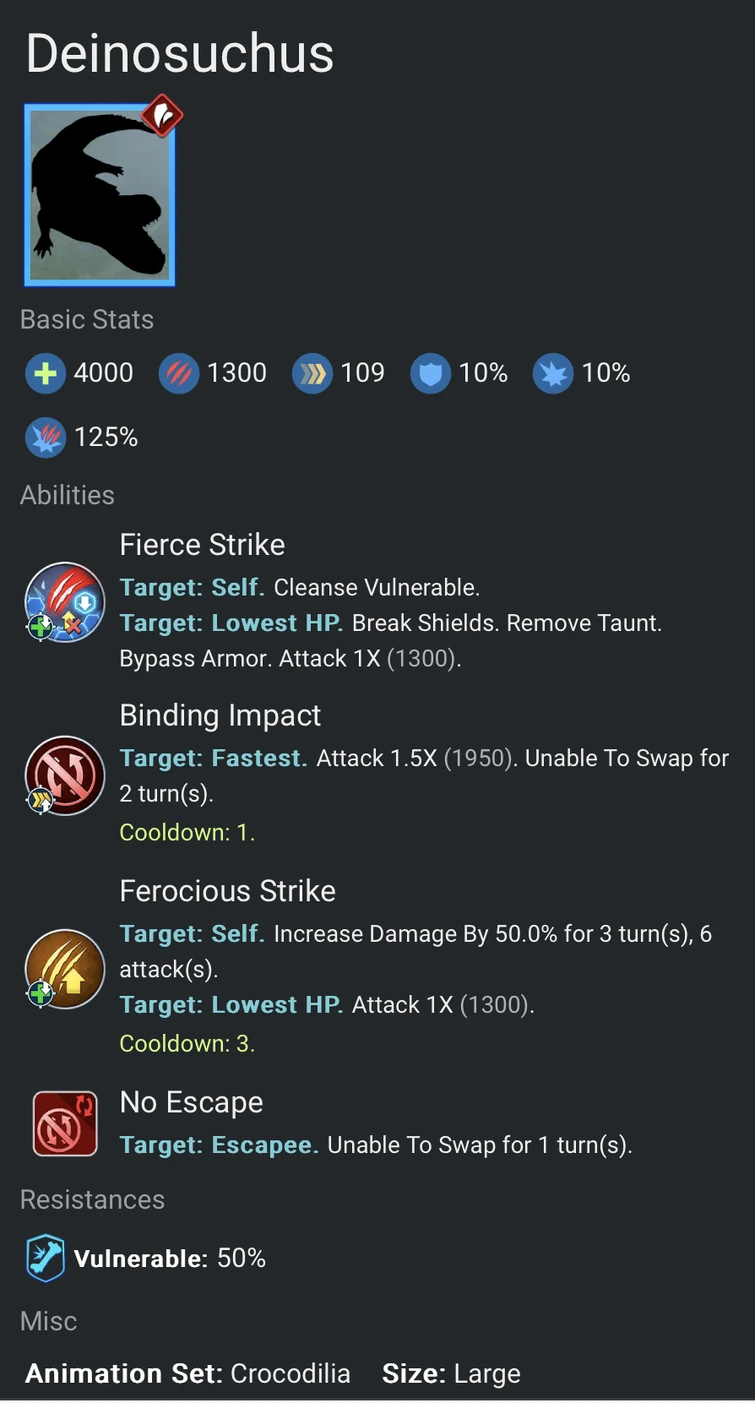Click the shield armor stat icon

coord(430,374)
